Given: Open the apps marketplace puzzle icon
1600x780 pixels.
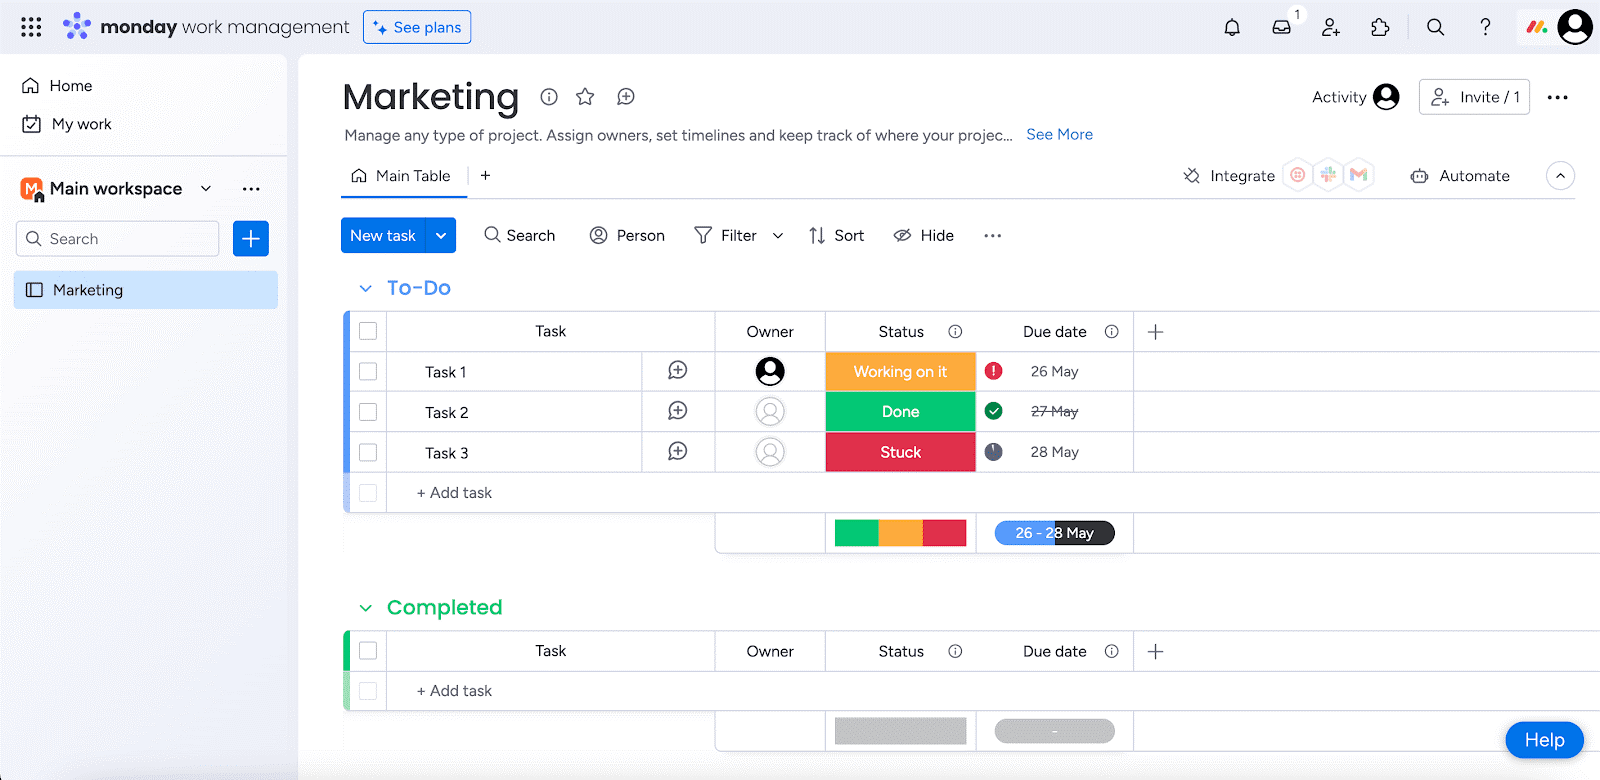Looking at the screenshot, I should coord(1380,27).
